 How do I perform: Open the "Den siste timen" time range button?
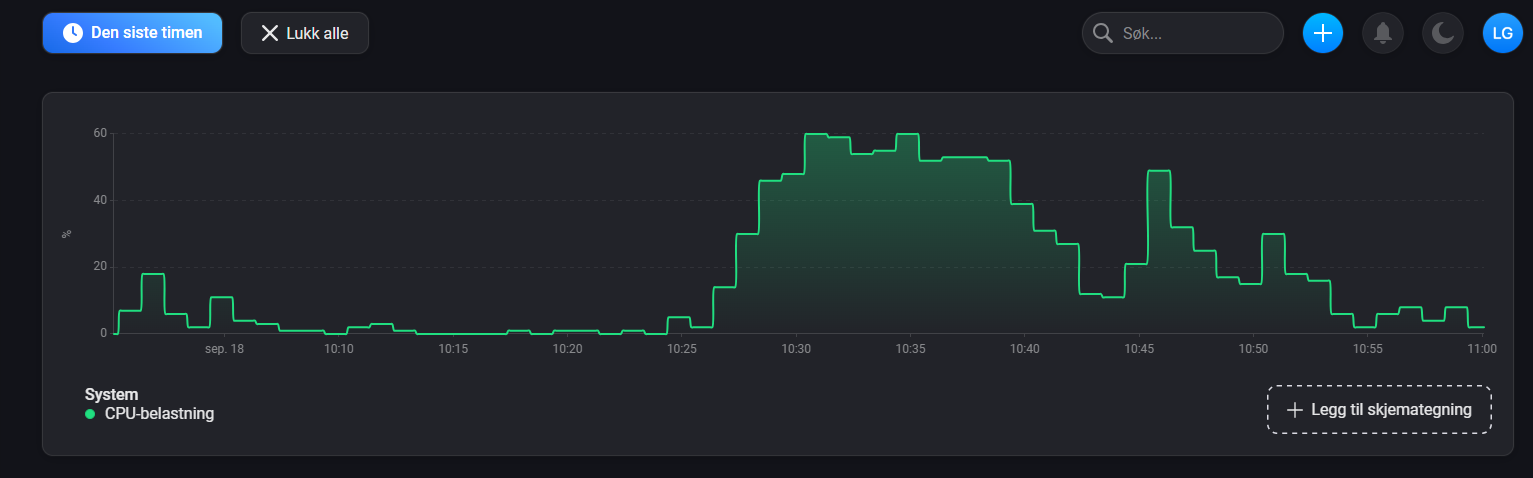(x=132, y=33)
